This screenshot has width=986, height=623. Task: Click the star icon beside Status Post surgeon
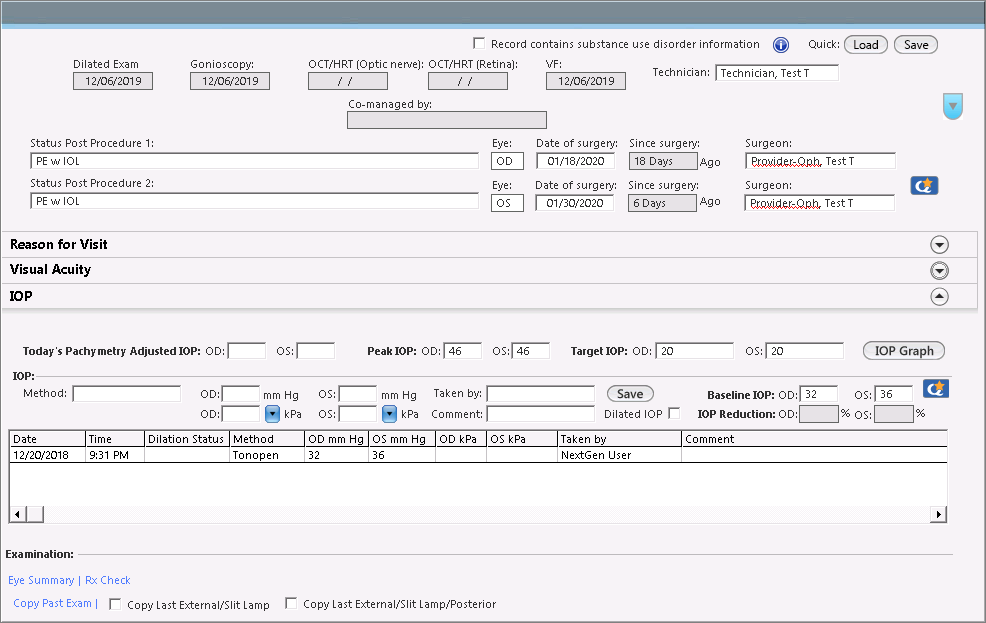pyautogui.click(x=924, y=185)
